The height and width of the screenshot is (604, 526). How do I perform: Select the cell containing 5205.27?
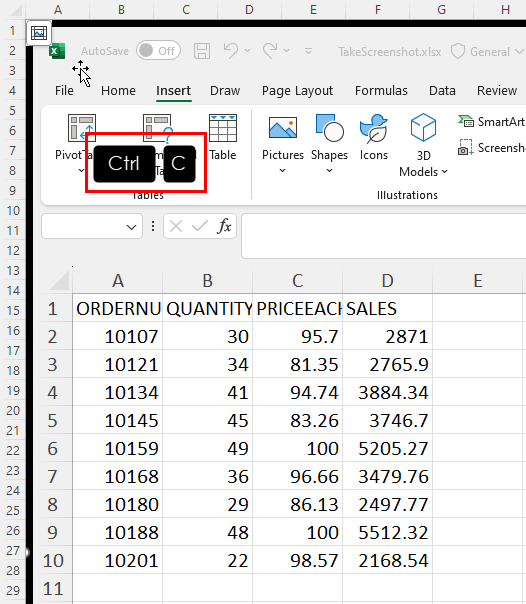(x=387, y=448)
